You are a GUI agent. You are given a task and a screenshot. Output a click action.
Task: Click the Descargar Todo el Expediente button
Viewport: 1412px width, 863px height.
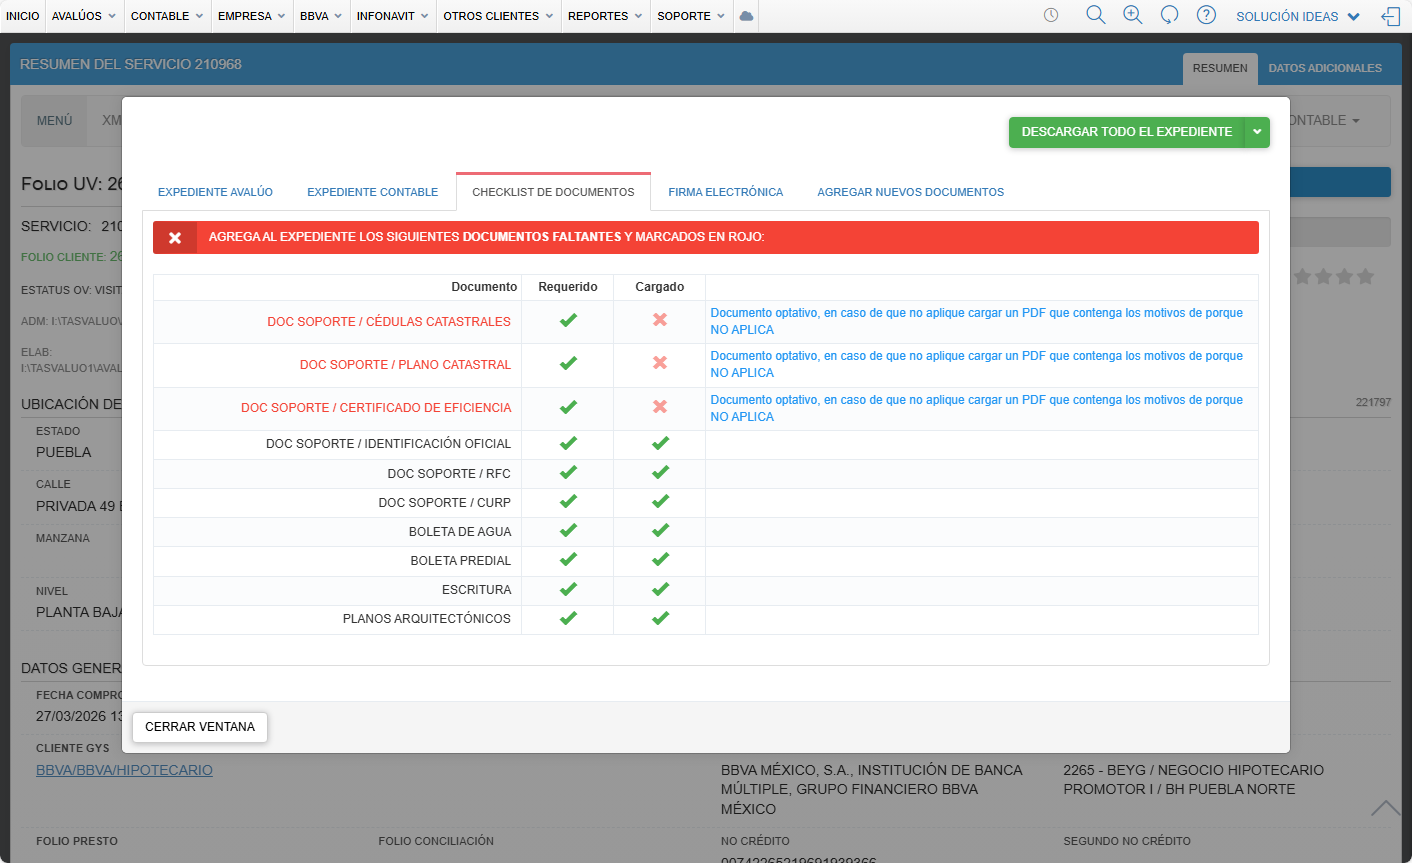(1126, 132)
